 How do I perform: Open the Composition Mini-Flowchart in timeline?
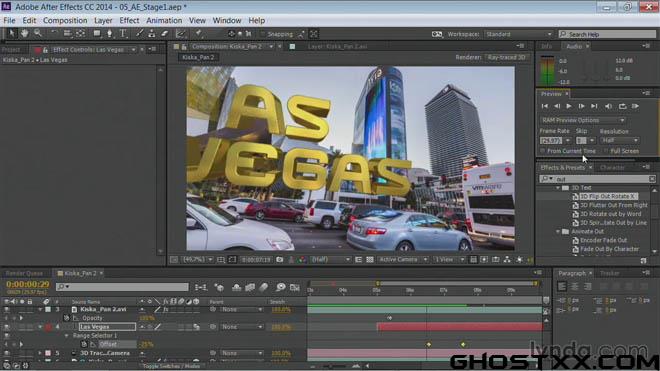click(201, 288)
